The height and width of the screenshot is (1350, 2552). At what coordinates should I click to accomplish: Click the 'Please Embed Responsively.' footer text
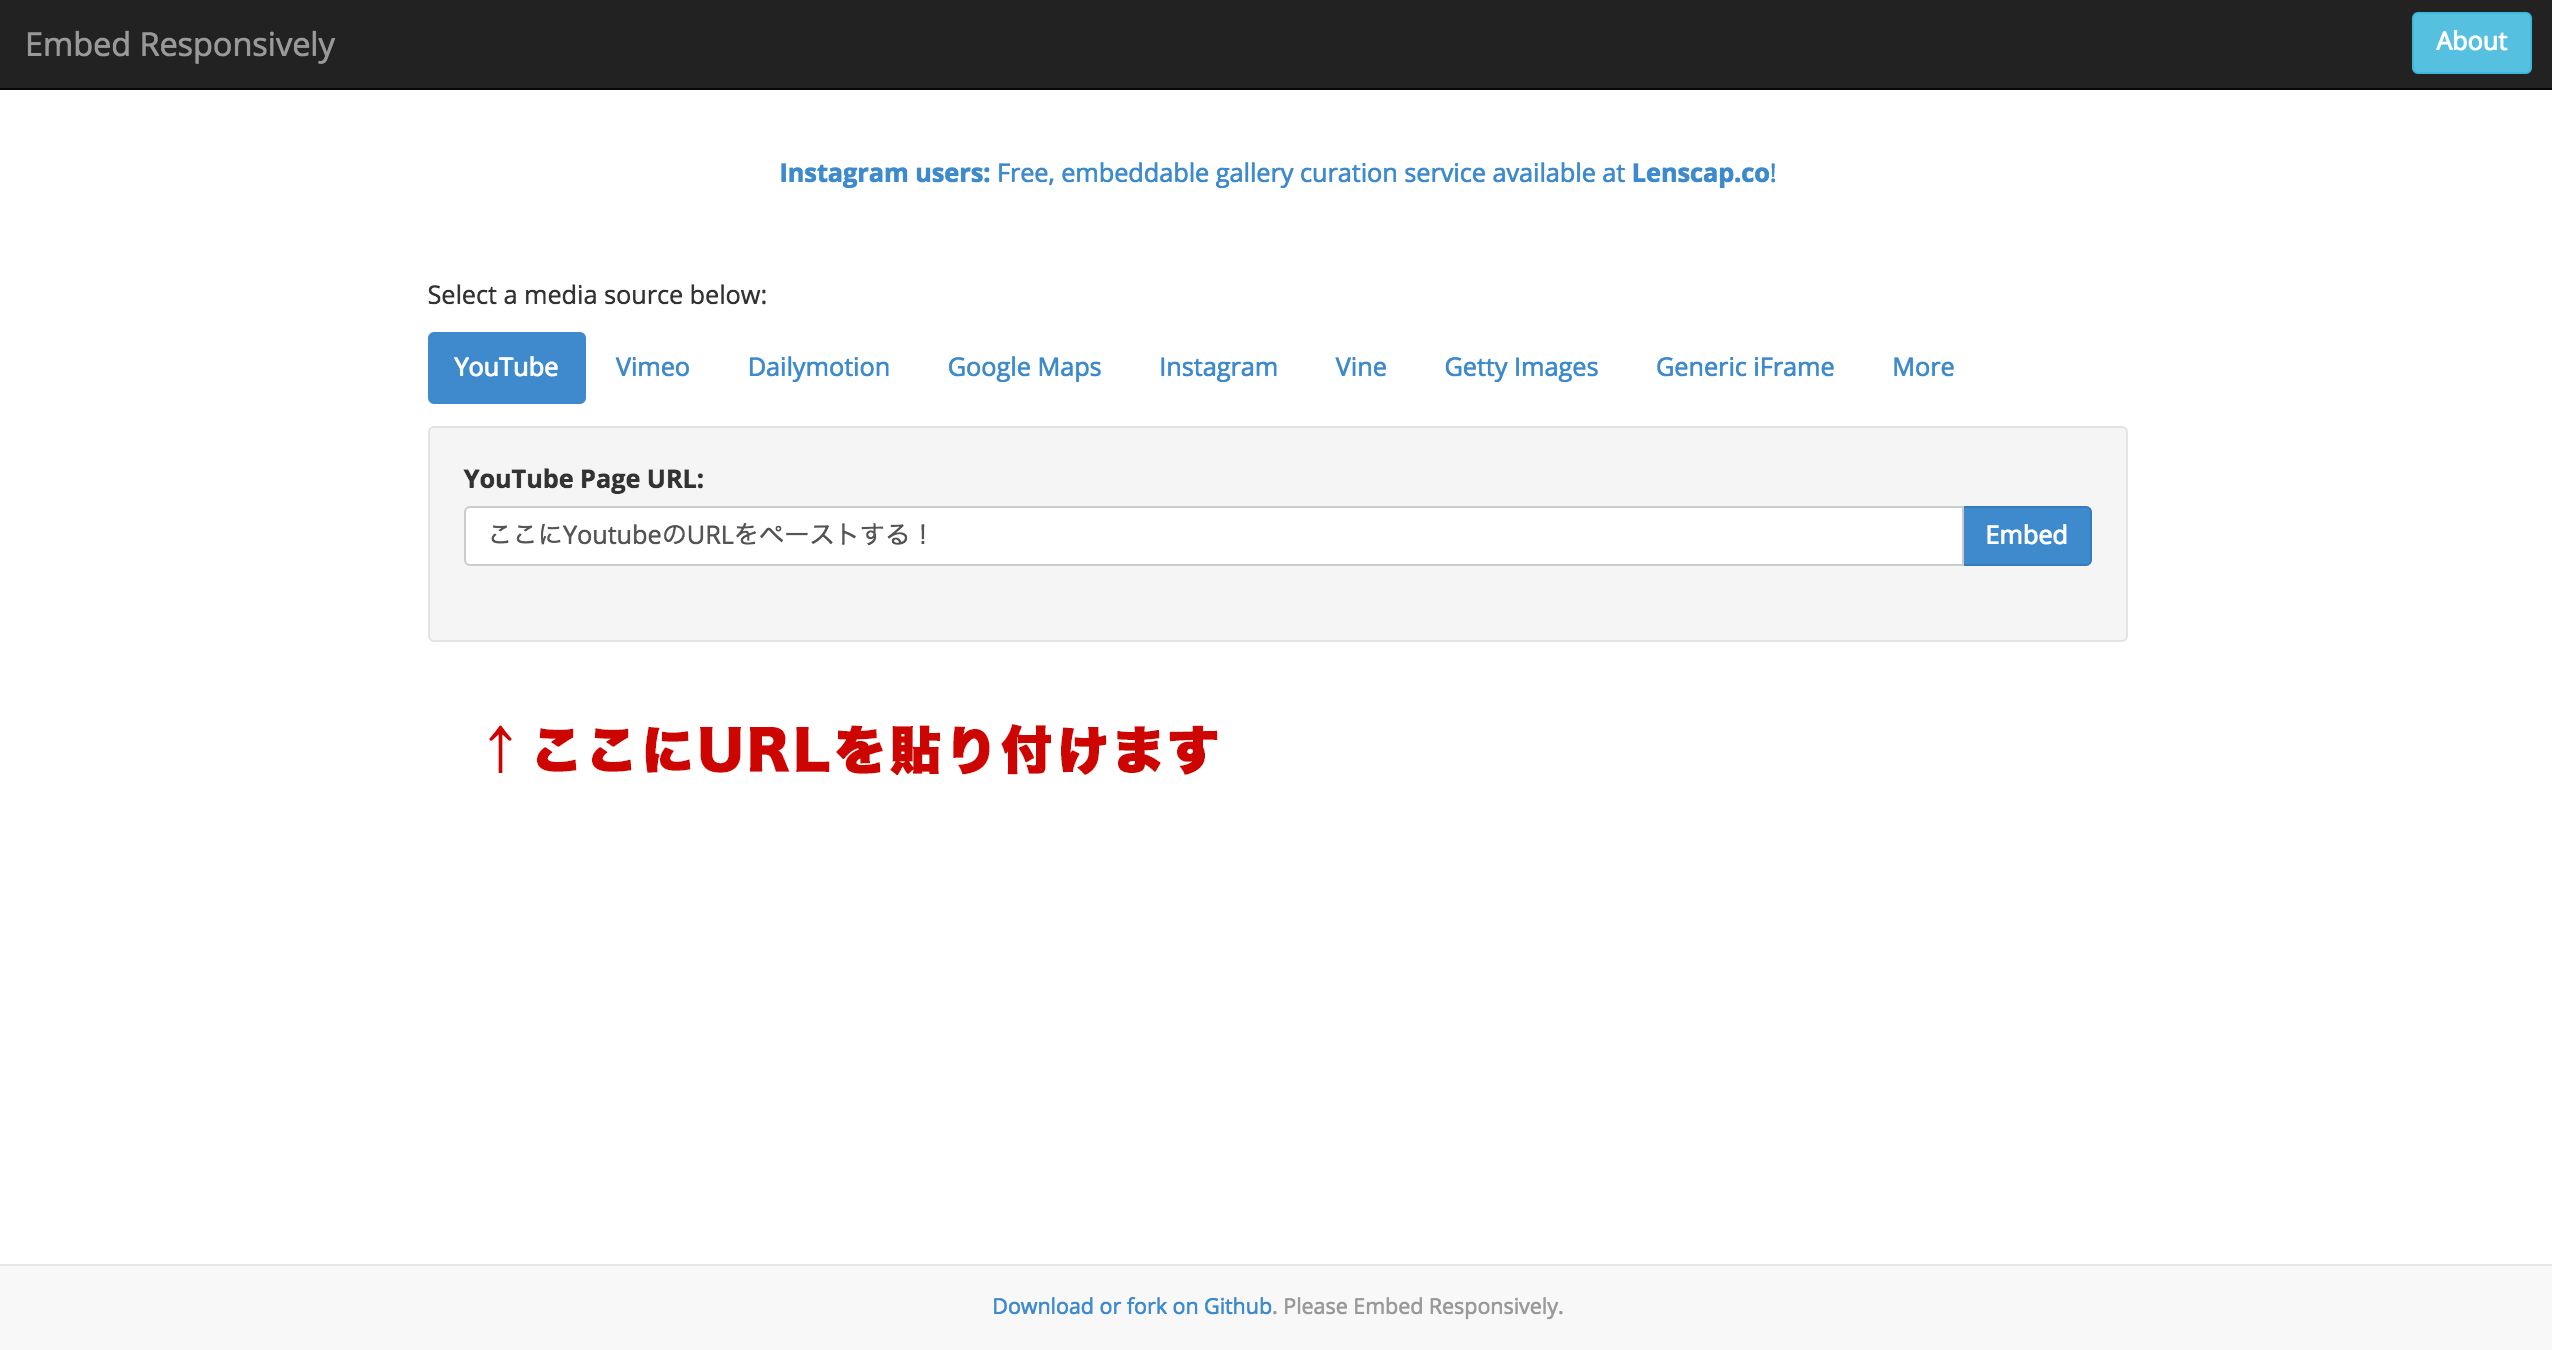pyautogui.click(x=1422, y=1306)
